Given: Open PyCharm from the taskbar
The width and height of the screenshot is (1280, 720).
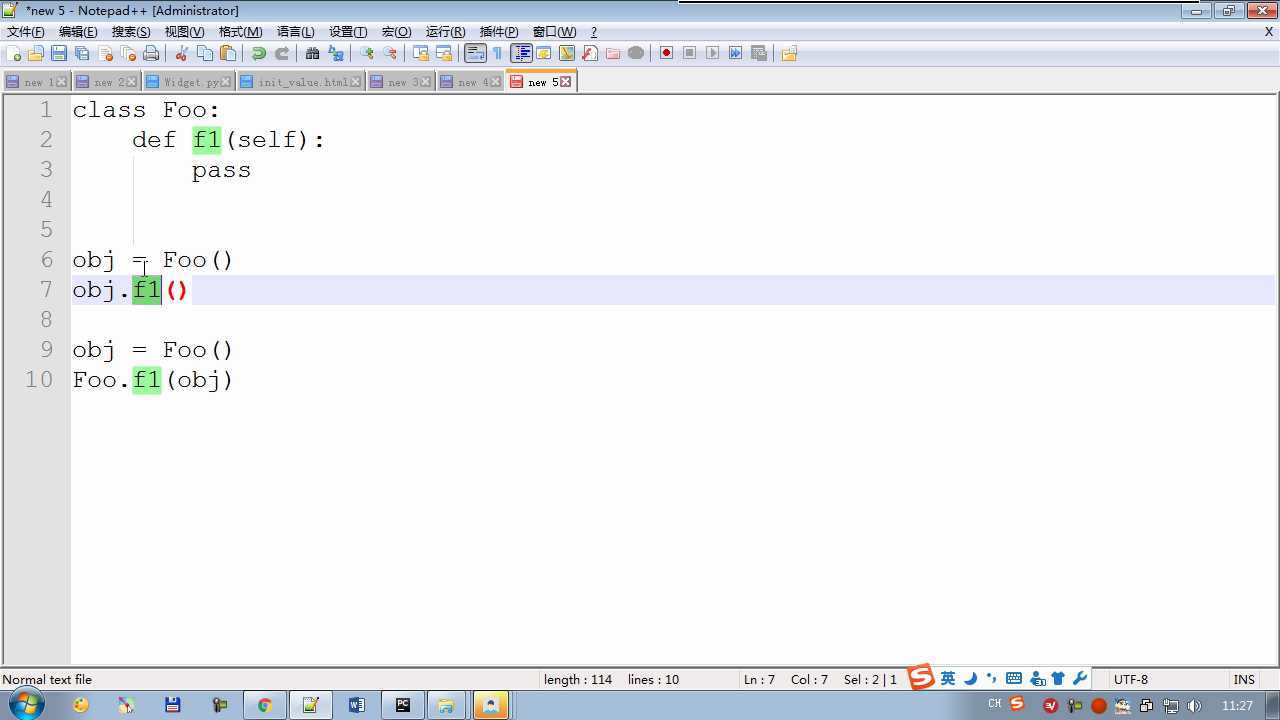Looking at the screenshot, I should 402,705.
